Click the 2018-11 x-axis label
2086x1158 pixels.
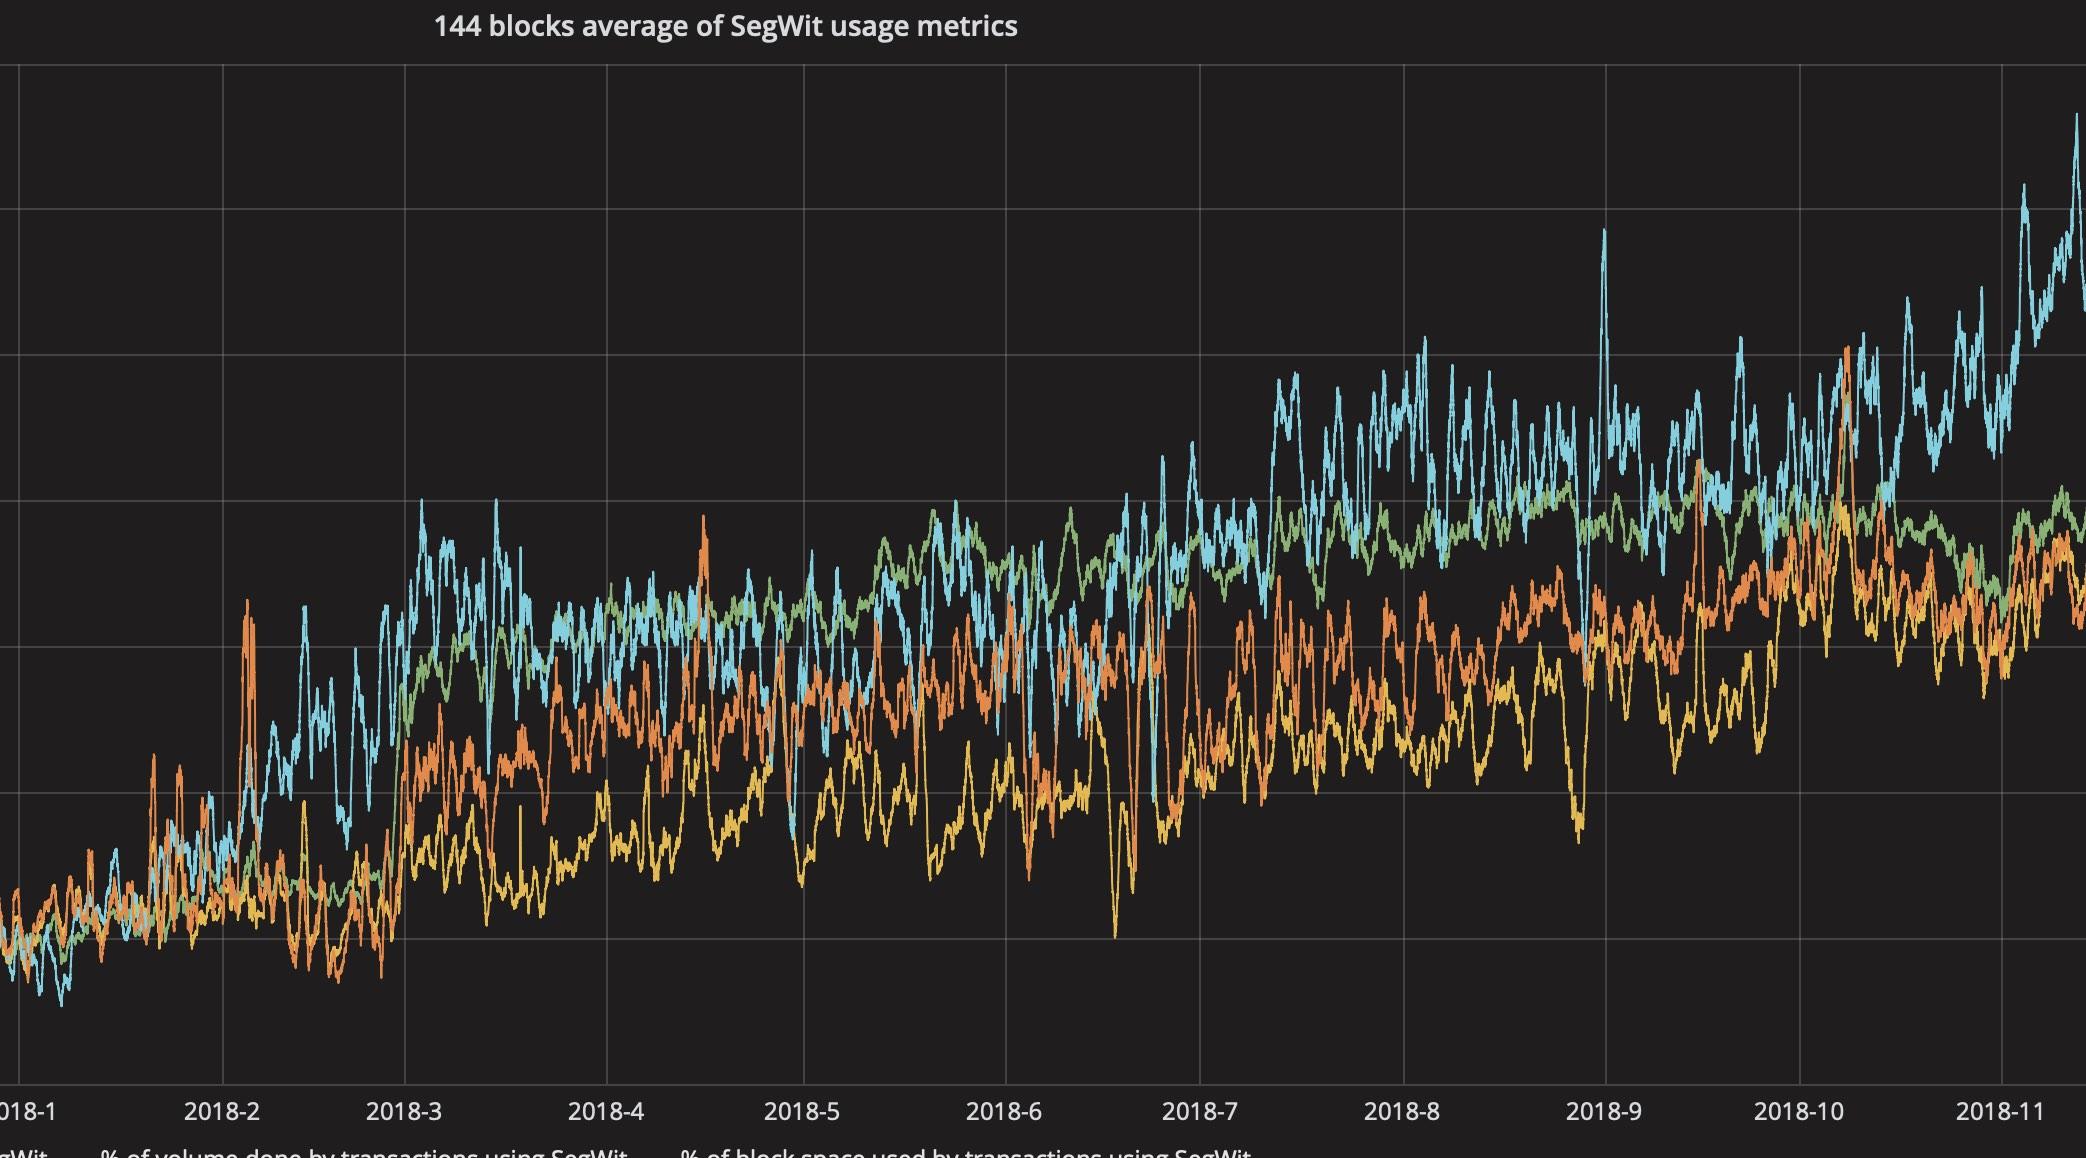[x=2000, y=1111]
